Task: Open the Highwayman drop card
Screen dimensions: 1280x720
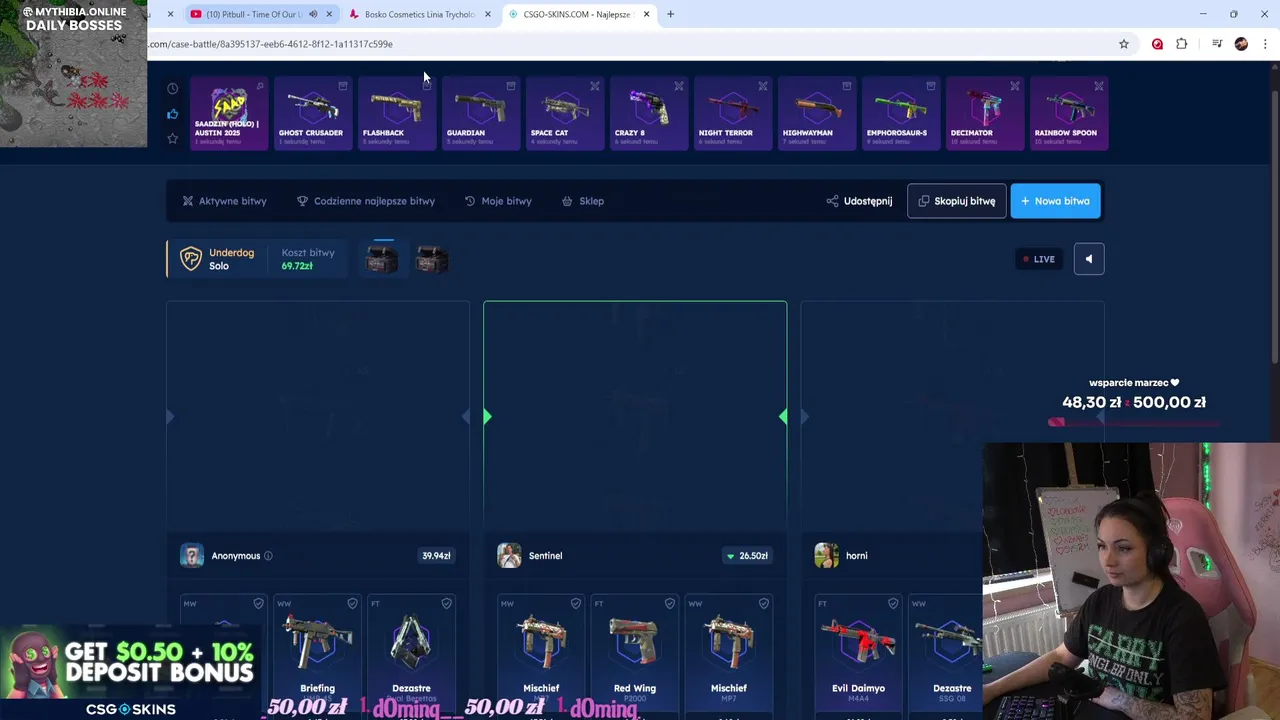Action: coord(815,114)
